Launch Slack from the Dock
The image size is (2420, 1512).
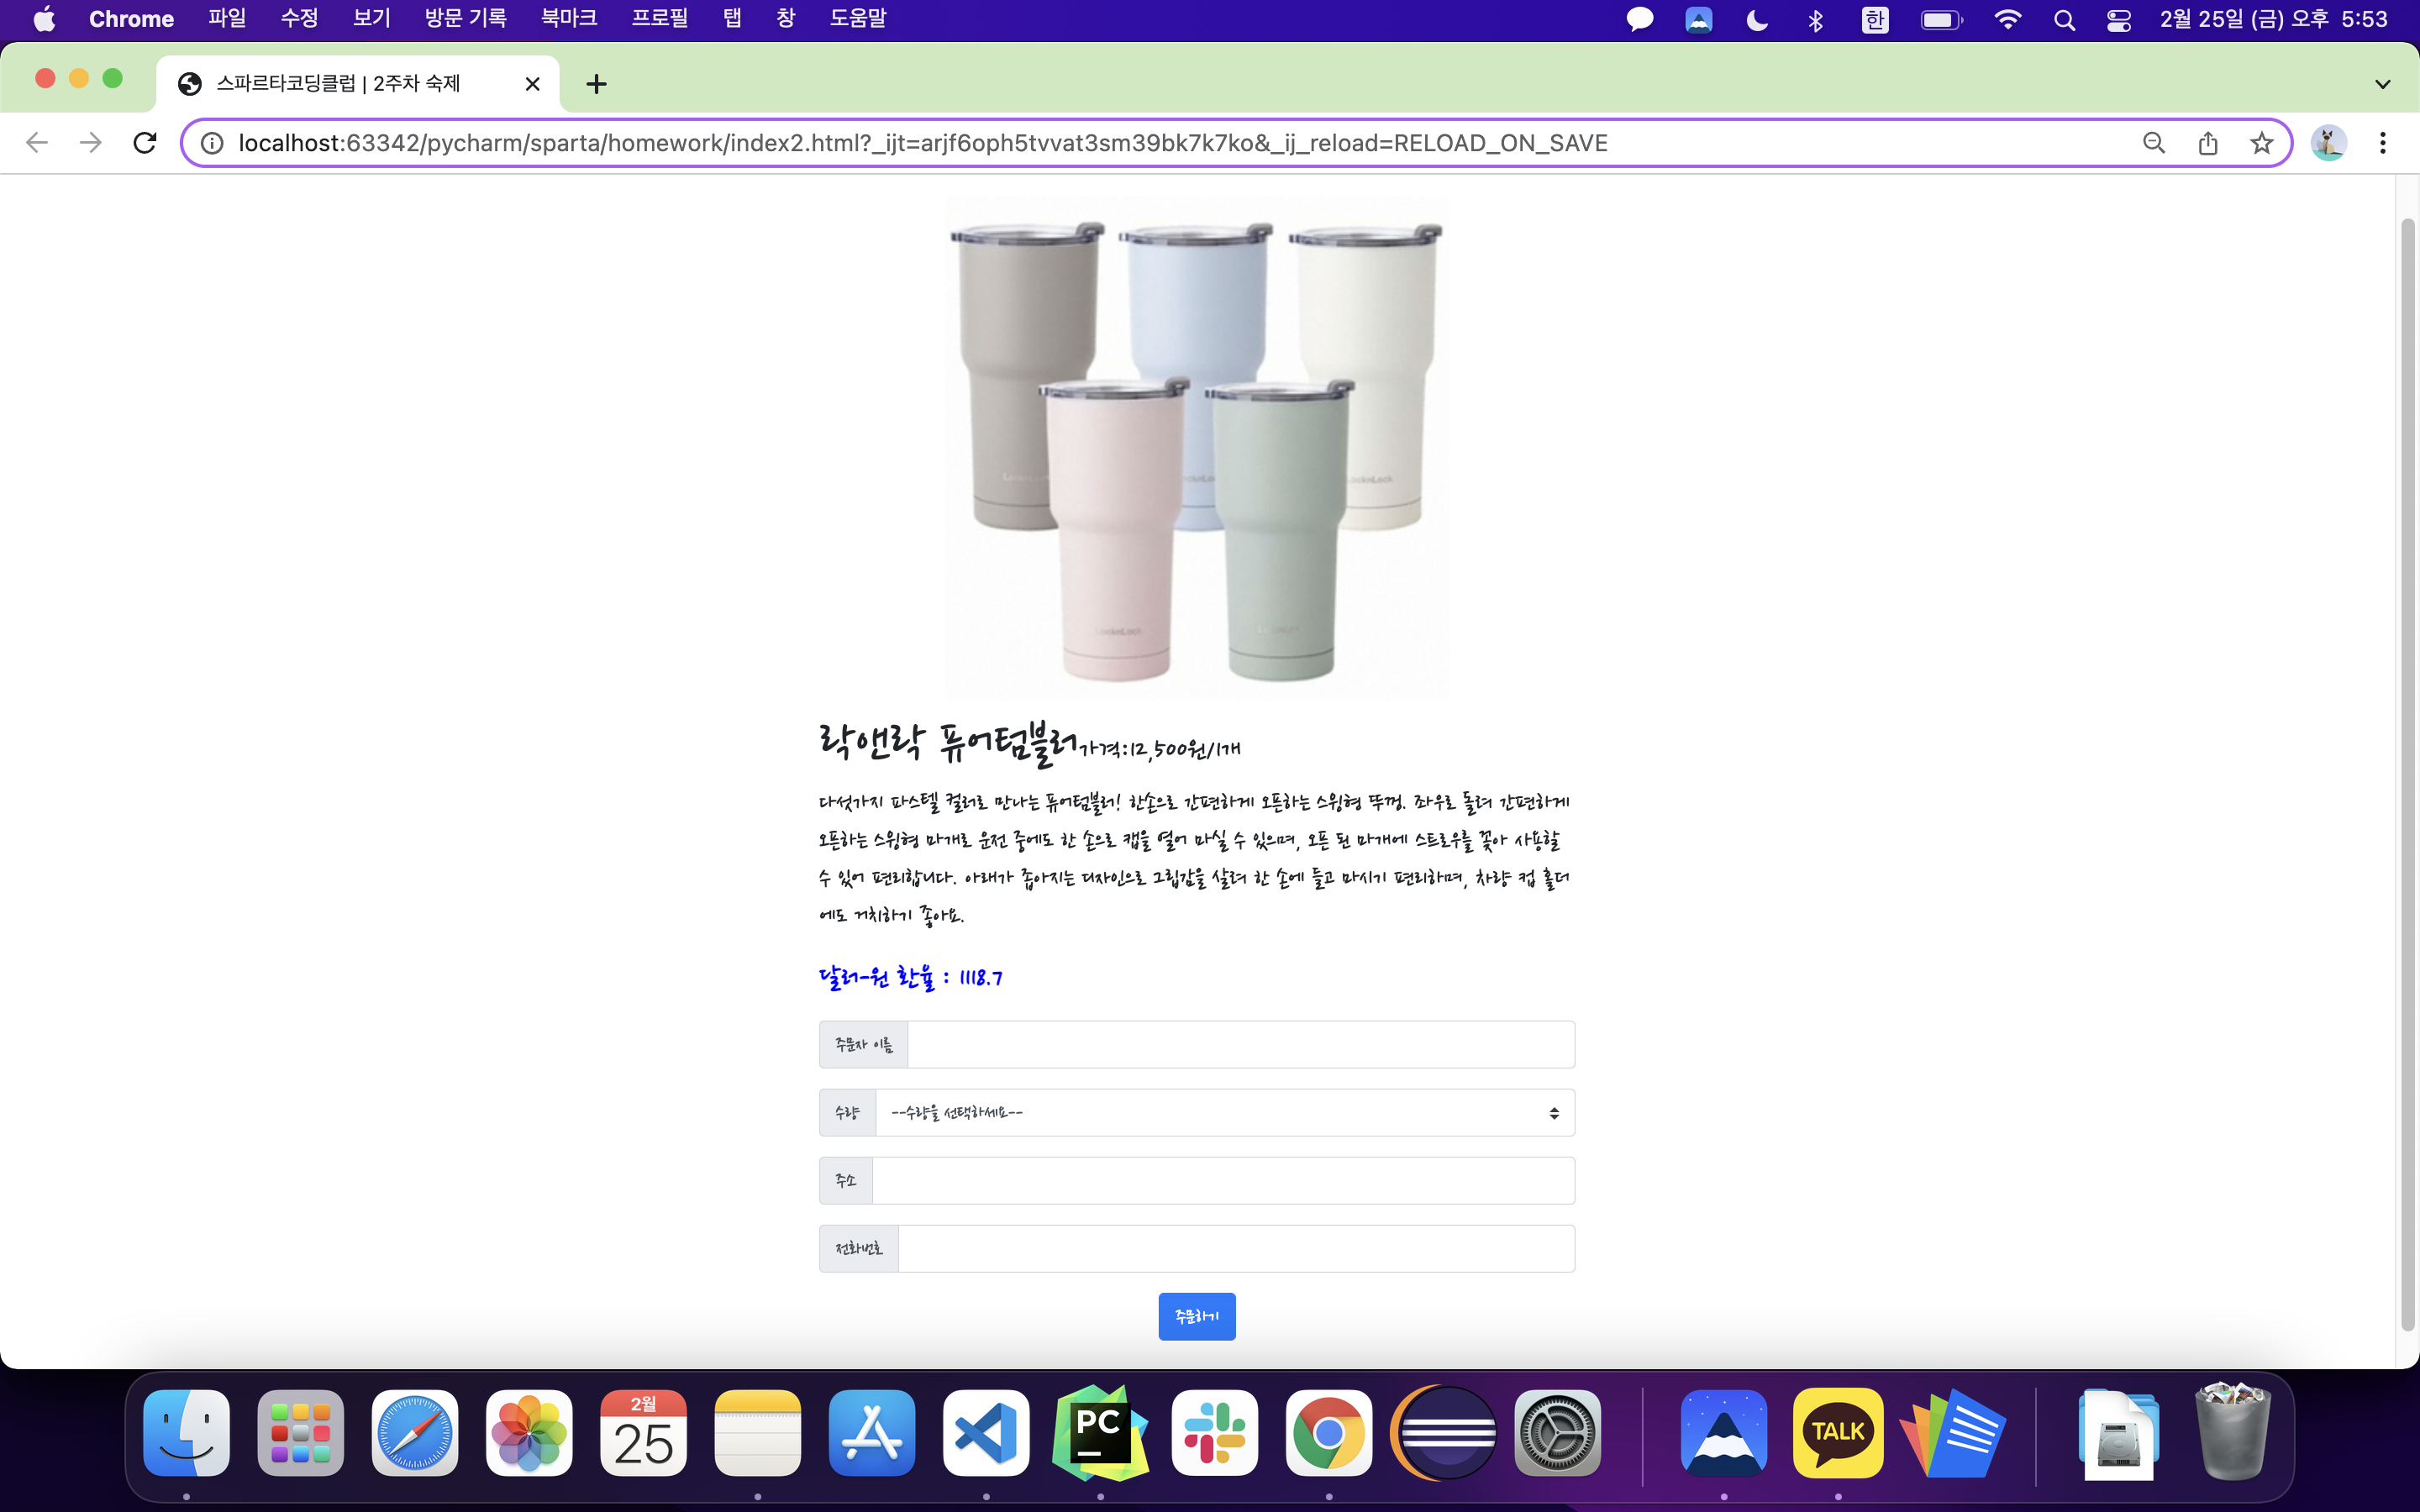(1214, 1432)
